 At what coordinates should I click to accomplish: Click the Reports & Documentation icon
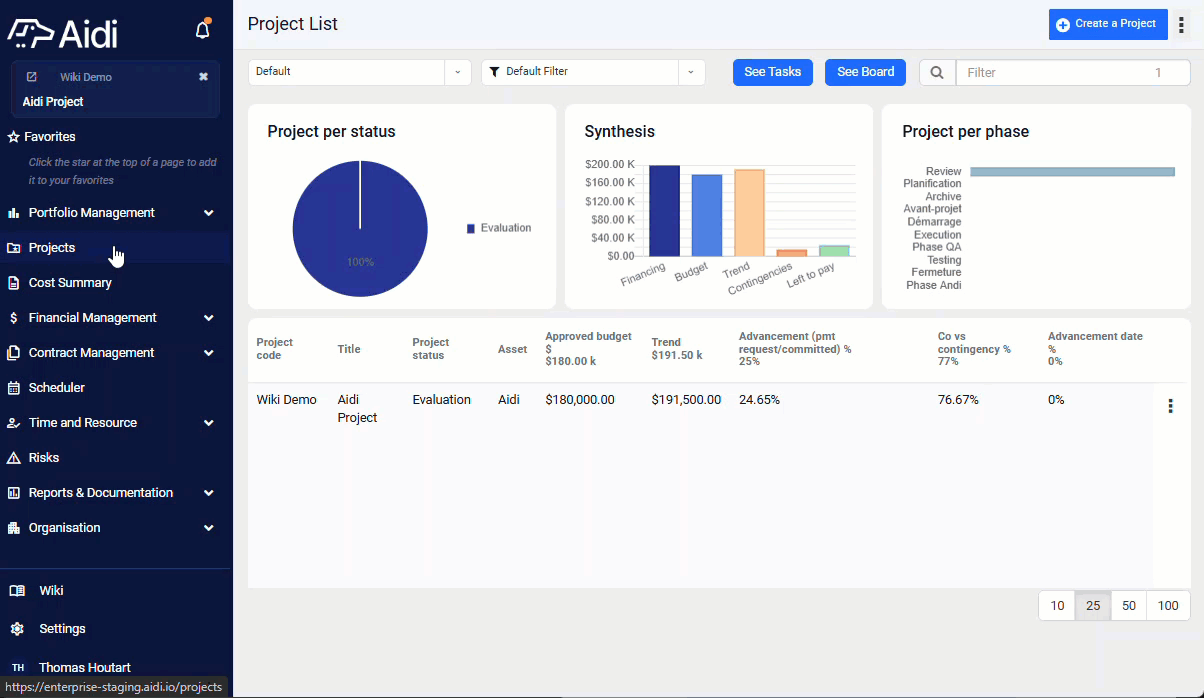click(x=14, y=493)
